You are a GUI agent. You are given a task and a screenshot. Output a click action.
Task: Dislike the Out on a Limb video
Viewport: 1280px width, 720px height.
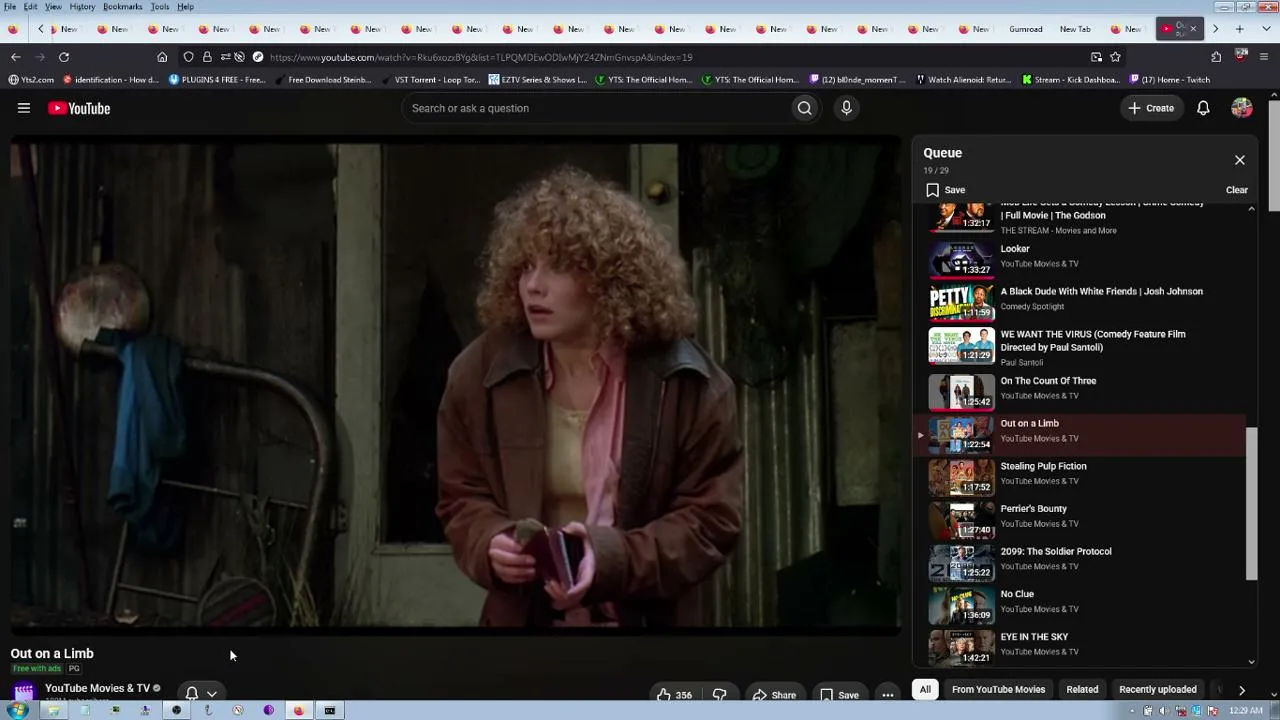(719, 695)
